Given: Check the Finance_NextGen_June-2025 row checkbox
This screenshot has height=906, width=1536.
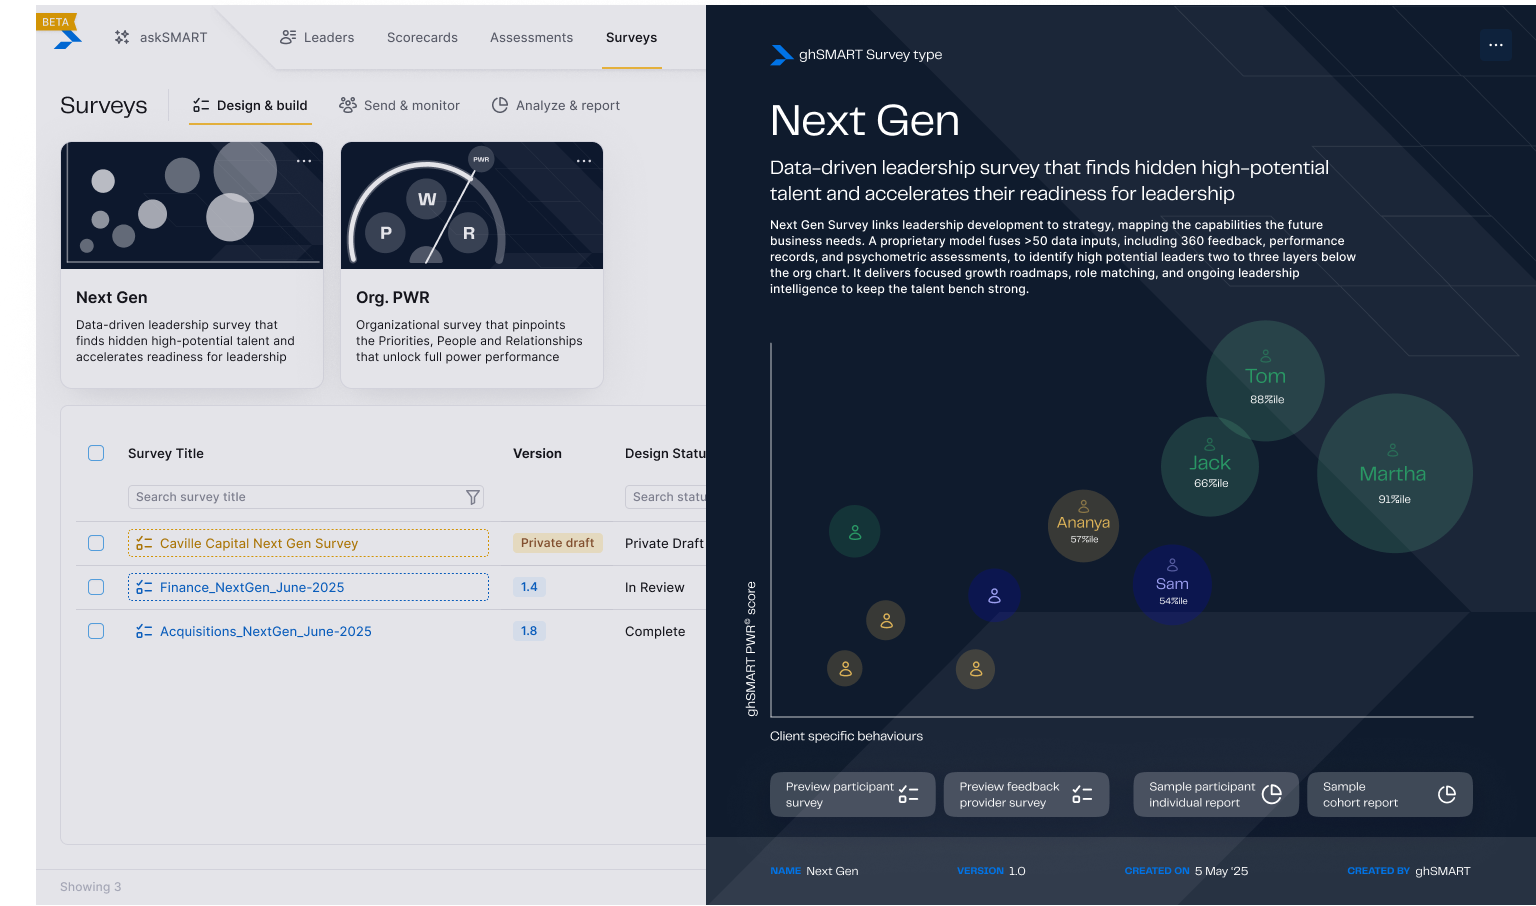Looking at the screenshot, I should coord(96,587).
